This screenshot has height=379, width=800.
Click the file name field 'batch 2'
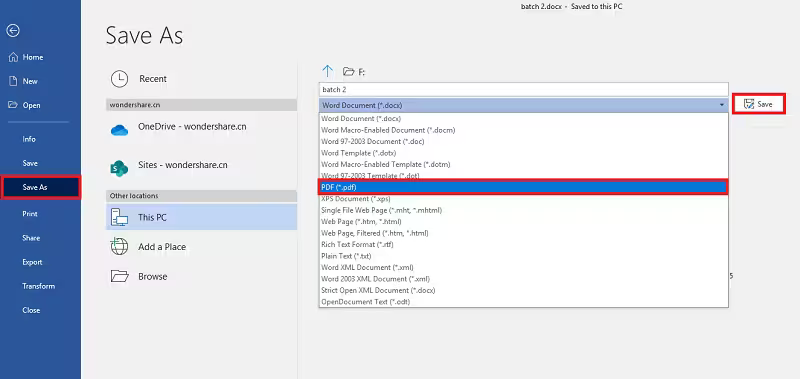point(523,89)
